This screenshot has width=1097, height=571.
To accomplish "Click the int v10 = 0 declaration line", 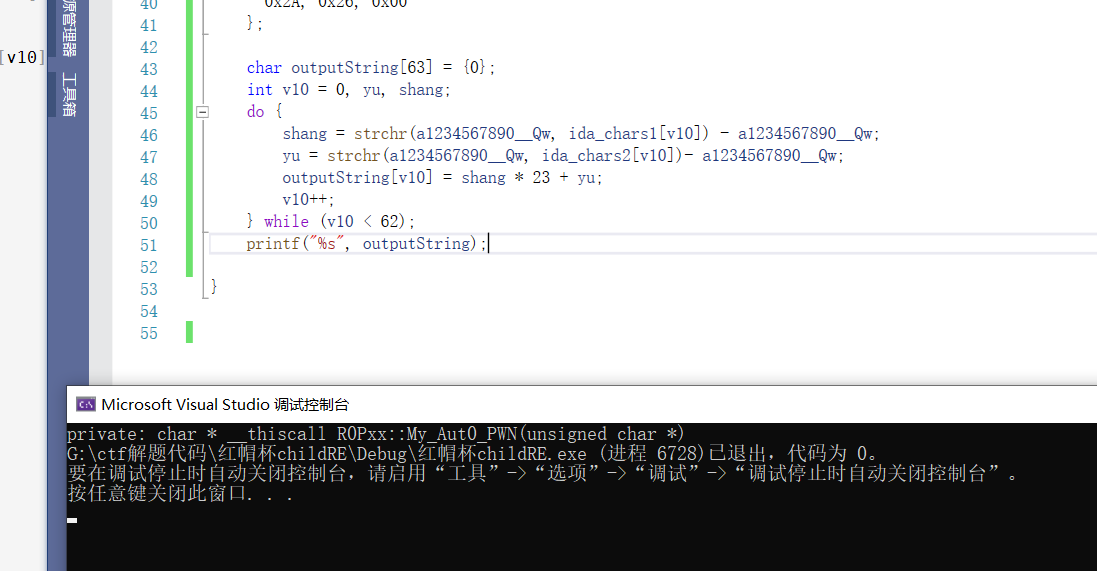I will (348, 90).
